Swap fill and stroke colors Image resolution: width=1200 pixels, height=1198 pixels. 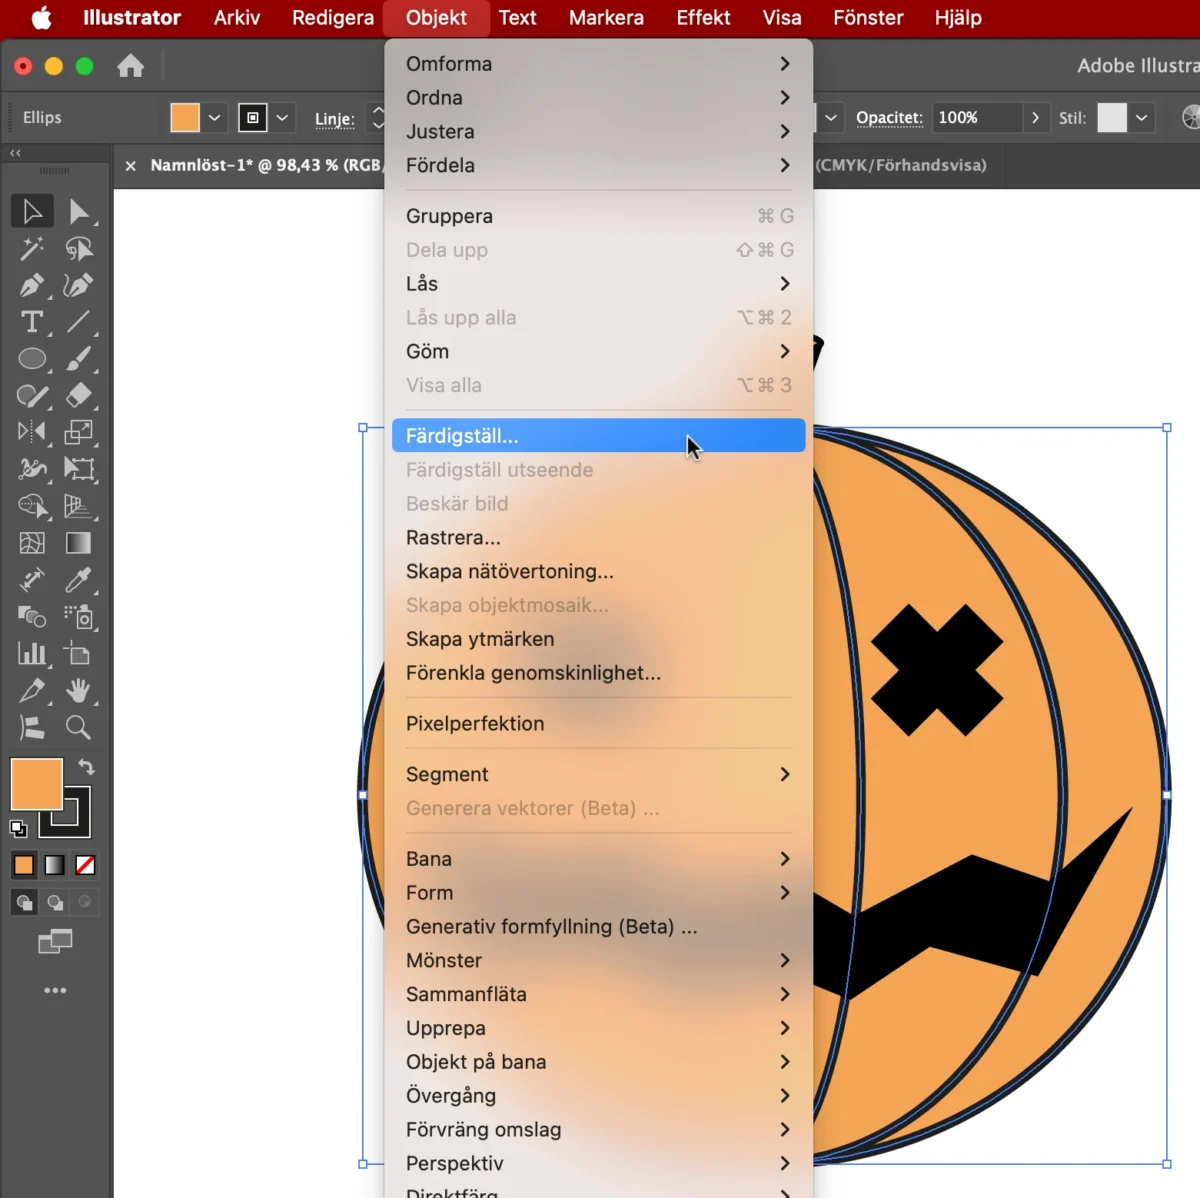[x=87, y=767]
